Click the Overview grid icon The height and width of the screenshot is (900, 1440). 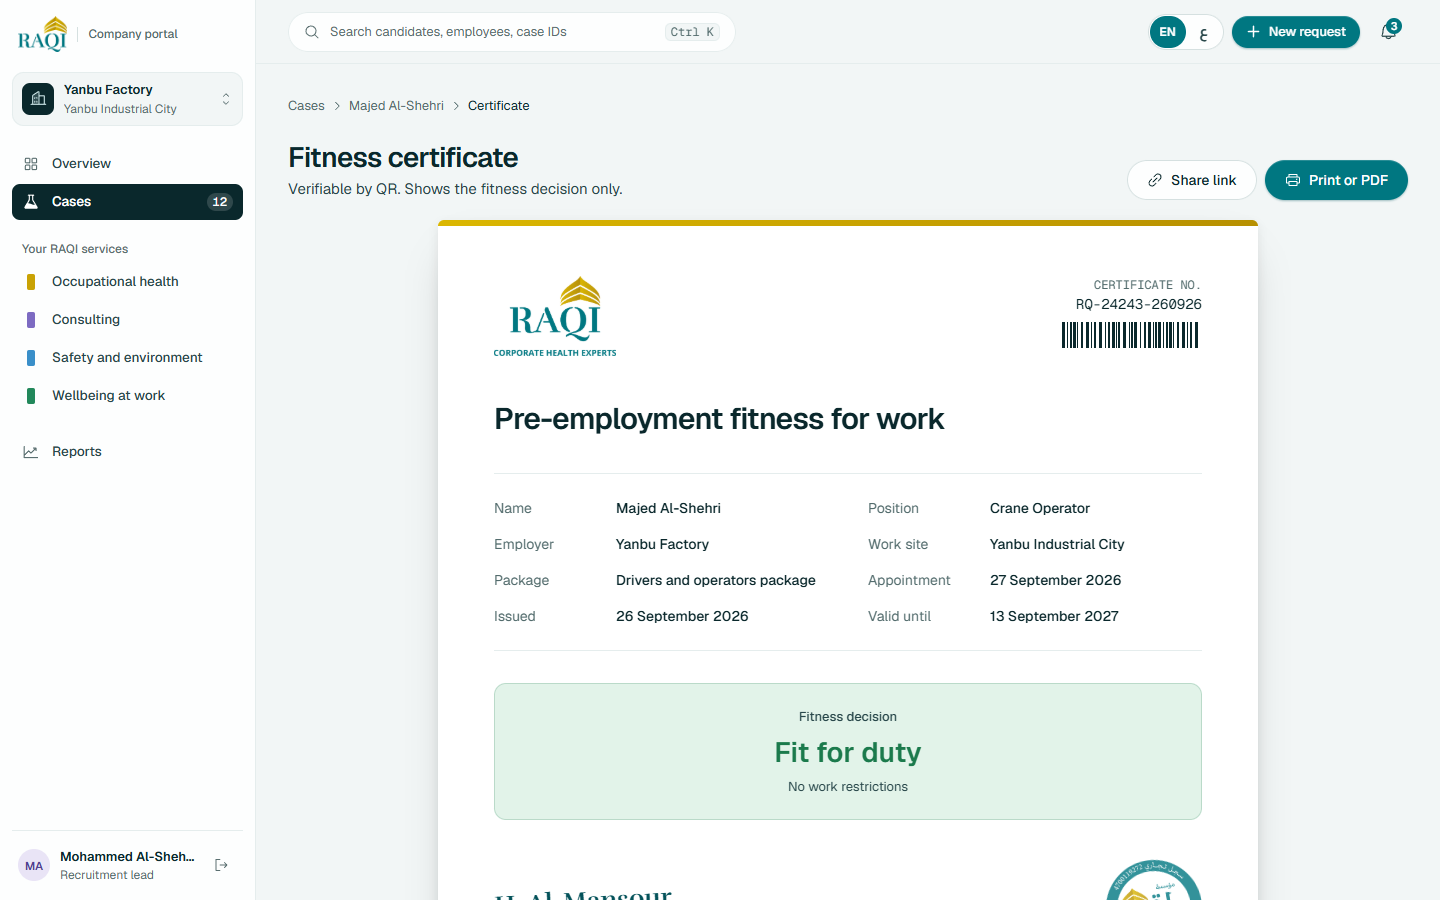click(31, 164)
